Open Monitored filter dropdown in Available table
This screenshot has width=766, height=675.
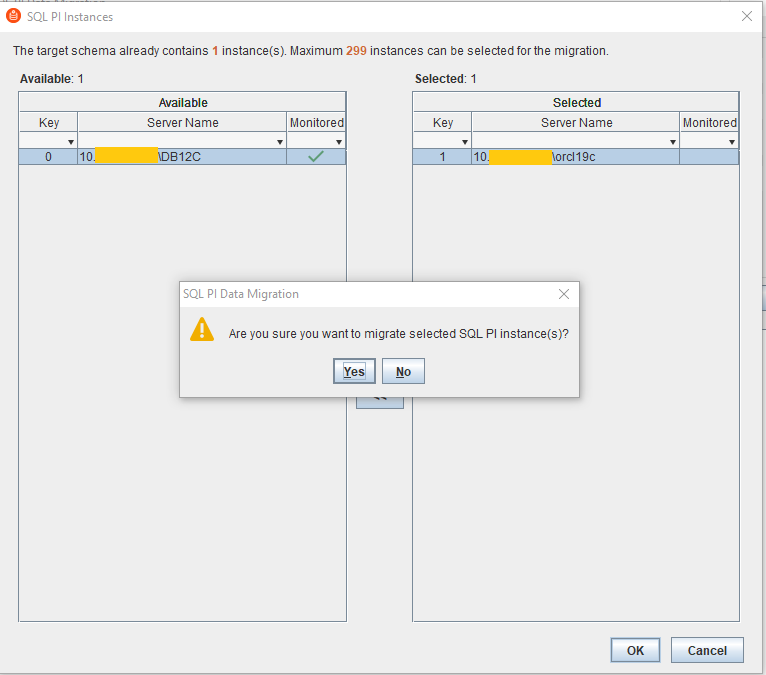339,142
